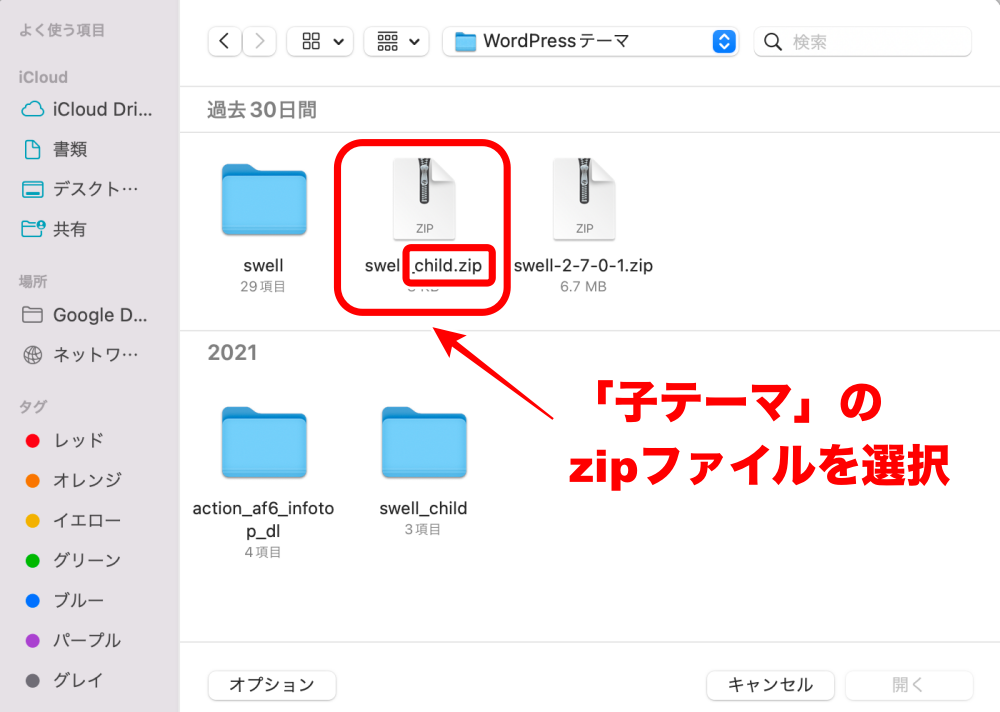
Task: Click the 共有 shared folder icon
Action: [33, 228]
